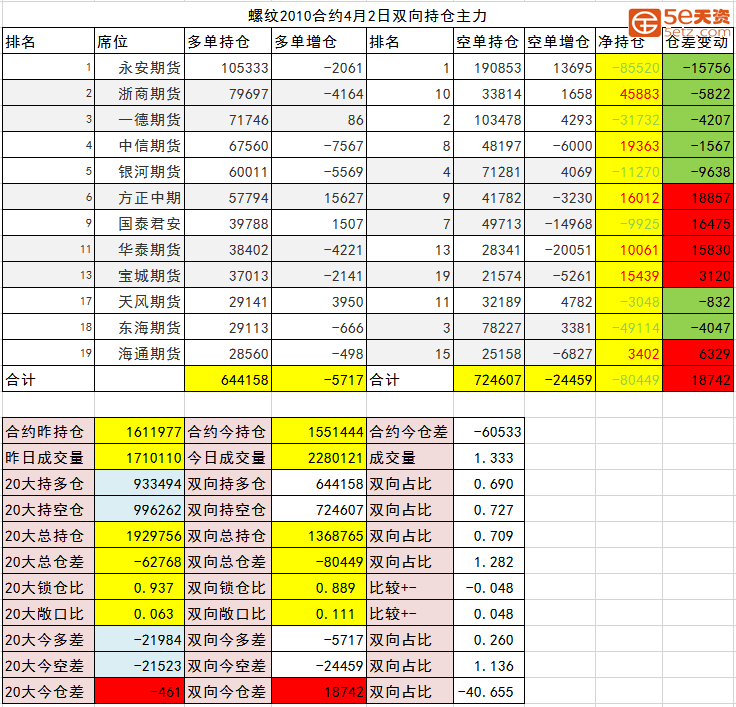Click the 合约今仓差 value -60533
736x707 pixels.
click(489, 431)
